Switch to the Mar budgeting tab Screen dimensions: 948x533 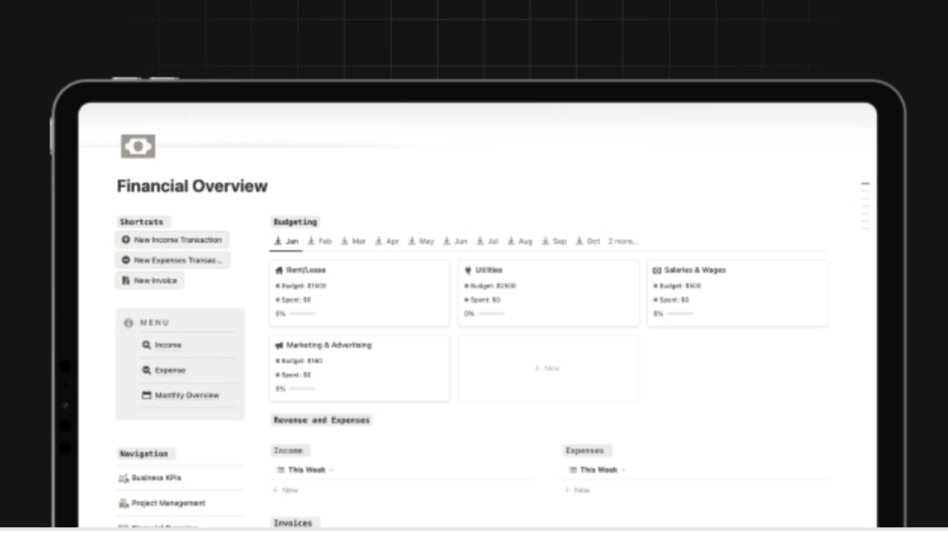[x=354, y=241]
